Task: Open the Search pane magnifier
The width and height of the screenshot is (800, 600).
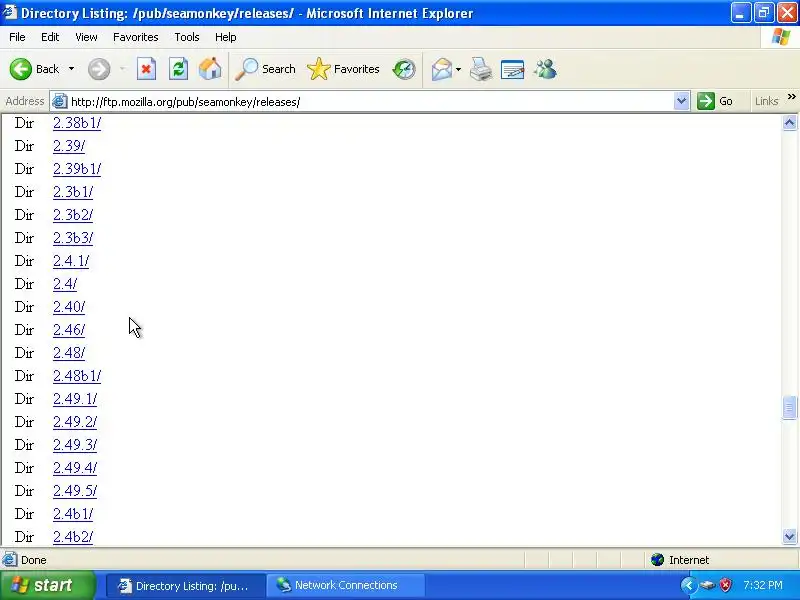Action: [x=246, y=69]
